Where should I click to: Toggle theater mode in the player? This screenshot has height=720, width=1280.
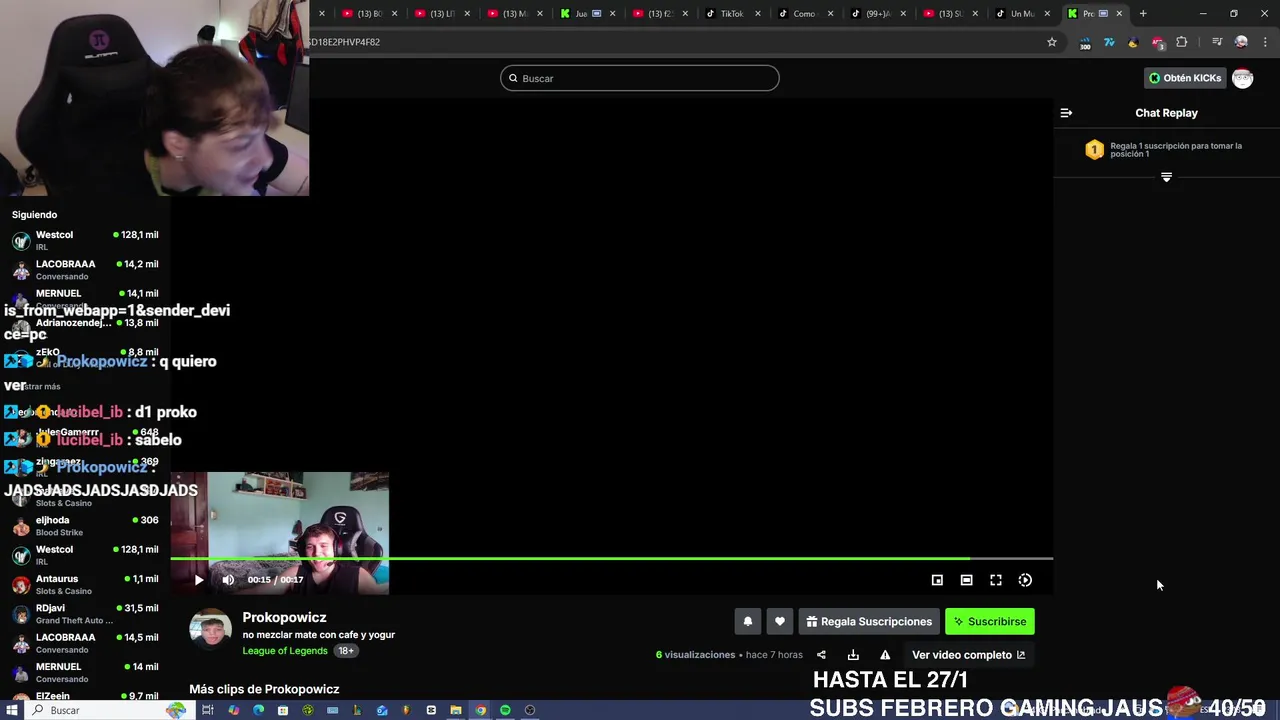(x=966, y=580)
